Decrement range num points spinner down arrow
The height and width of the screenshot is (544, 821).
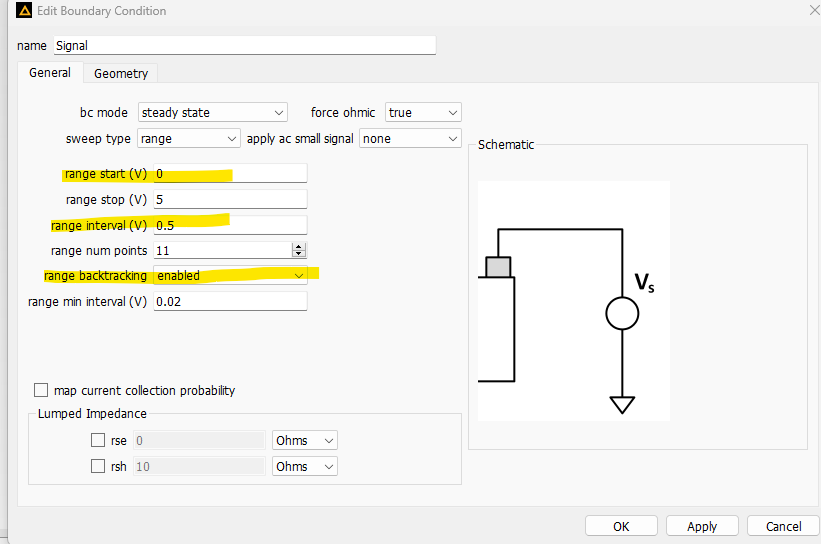point(299,254)
